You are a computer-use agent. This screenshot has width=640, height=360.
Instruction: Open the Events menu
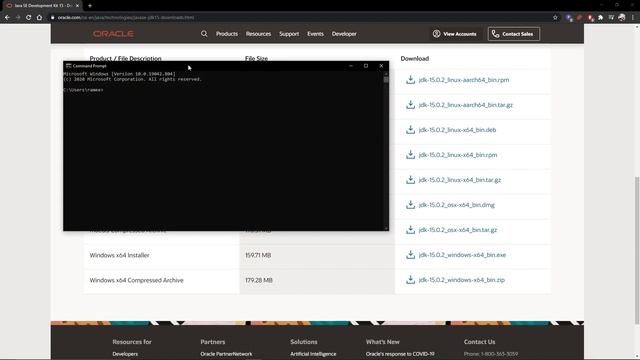(x=315, y=34)
